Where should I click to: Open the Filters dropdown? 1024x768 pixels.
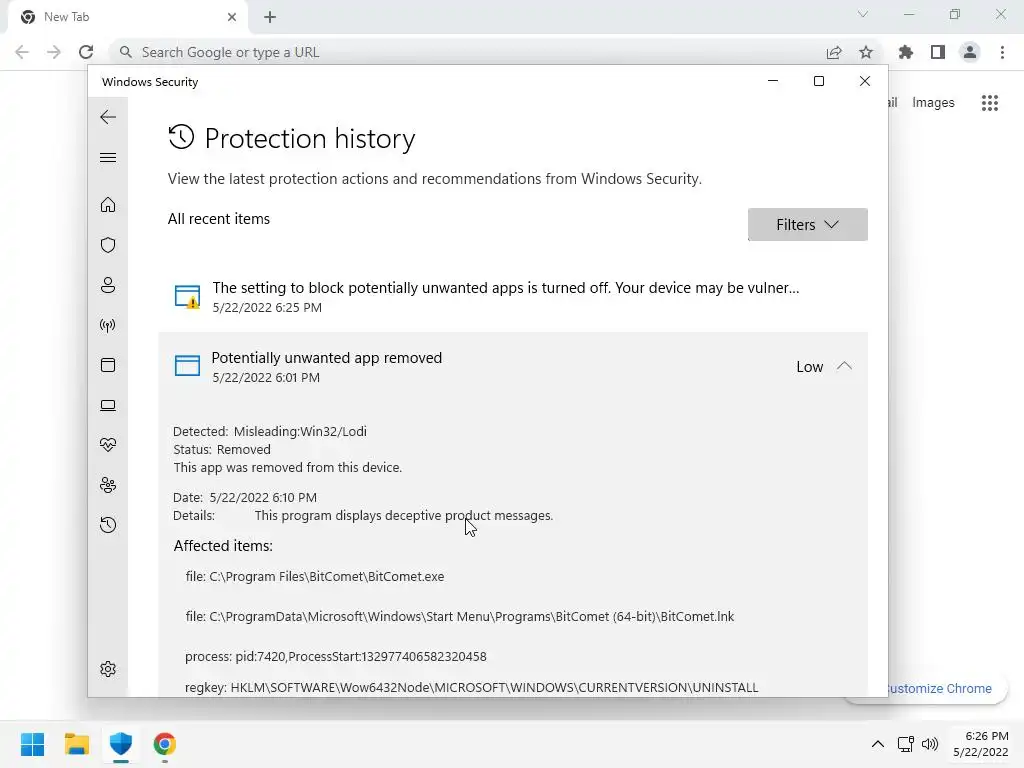point(807,225)
